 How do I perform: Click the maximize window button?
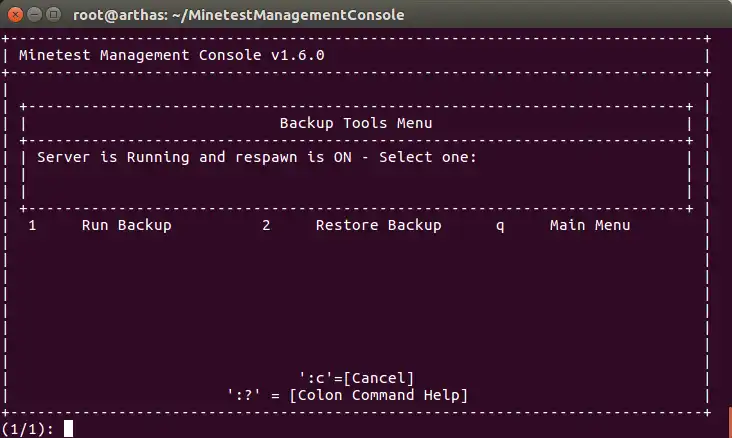pos(54,14)
